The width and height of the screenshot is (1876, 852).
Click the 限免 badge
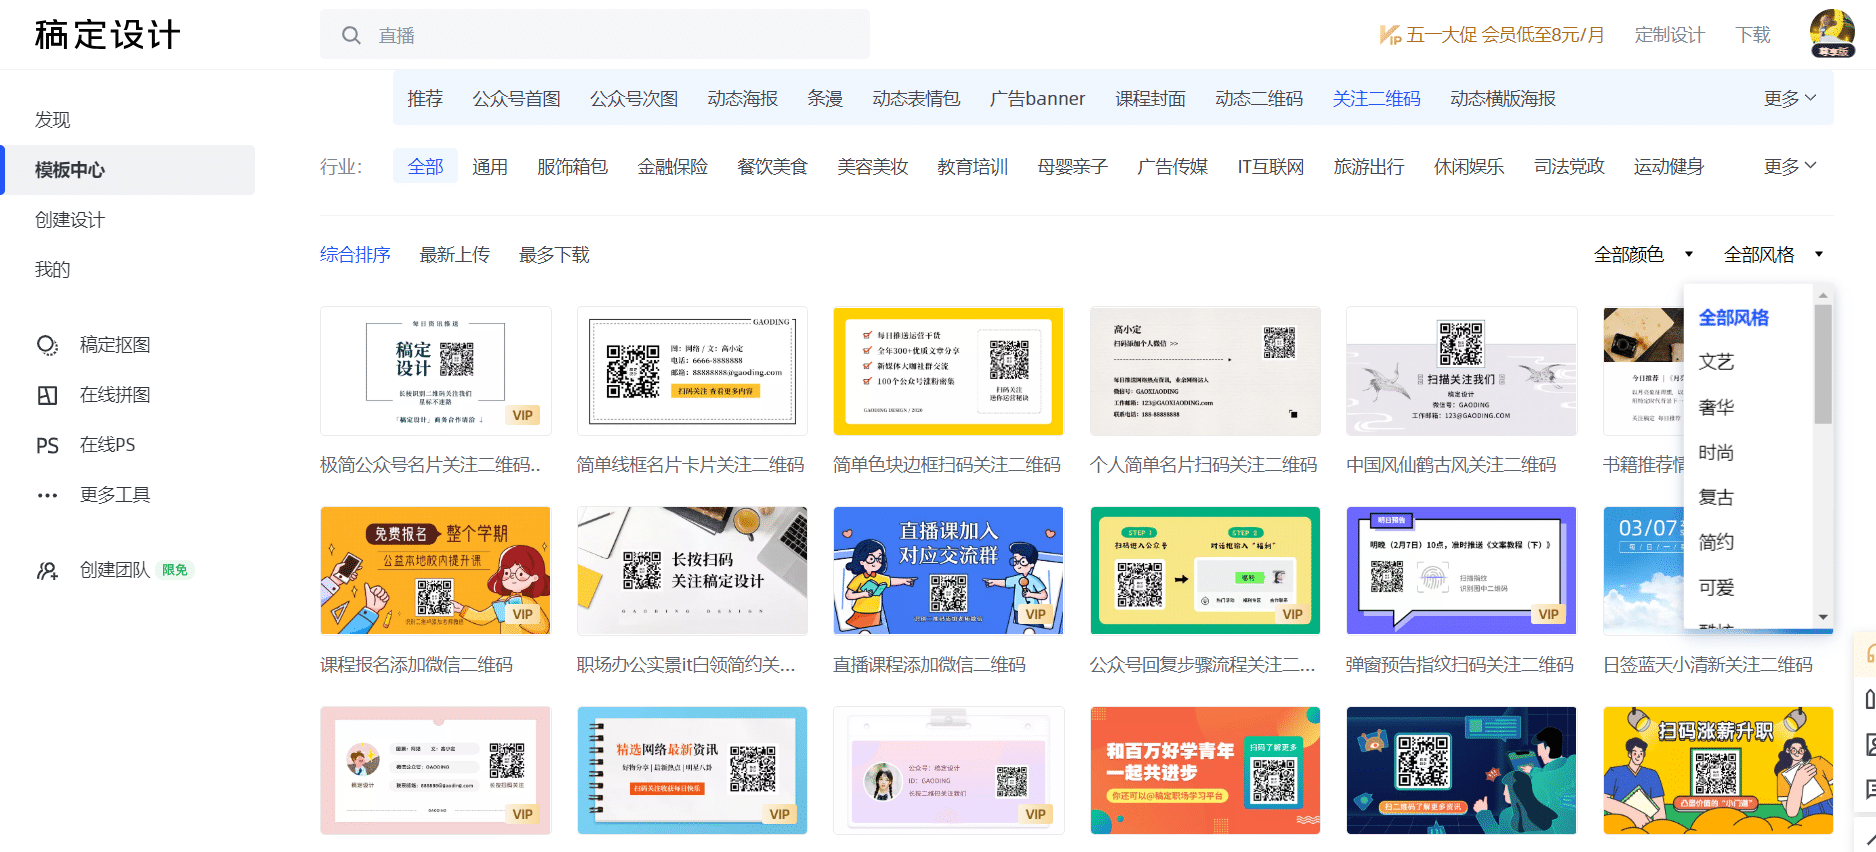(x=175, y=570)
